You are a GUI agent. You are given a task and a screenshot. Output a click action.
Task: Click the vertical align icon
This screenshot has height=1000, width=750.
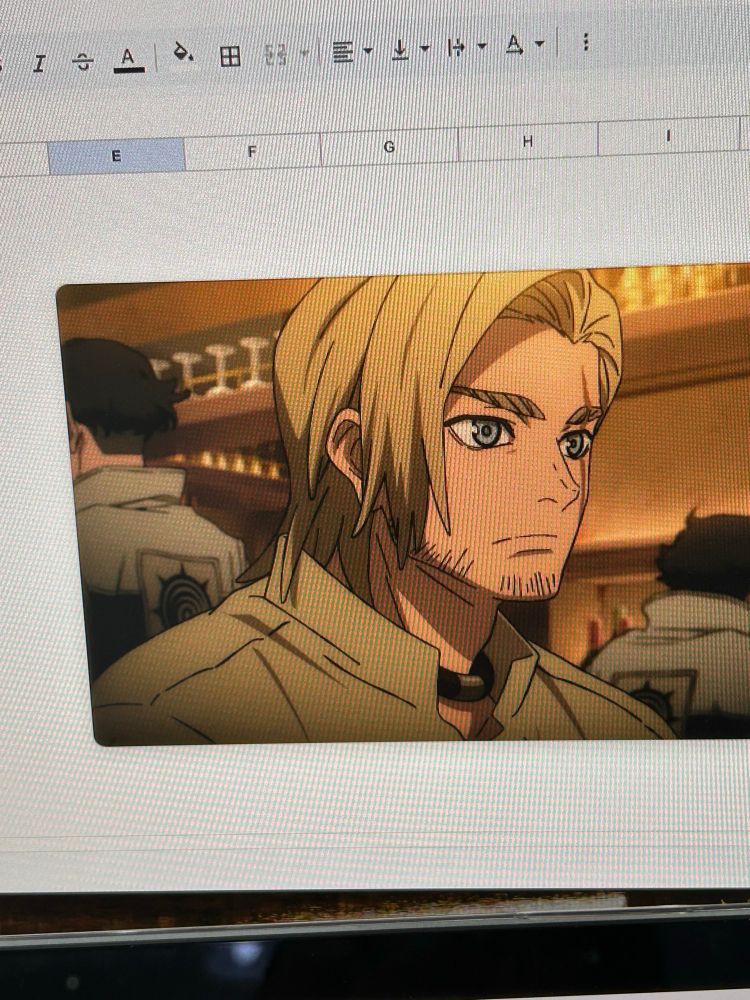[400, 49]
